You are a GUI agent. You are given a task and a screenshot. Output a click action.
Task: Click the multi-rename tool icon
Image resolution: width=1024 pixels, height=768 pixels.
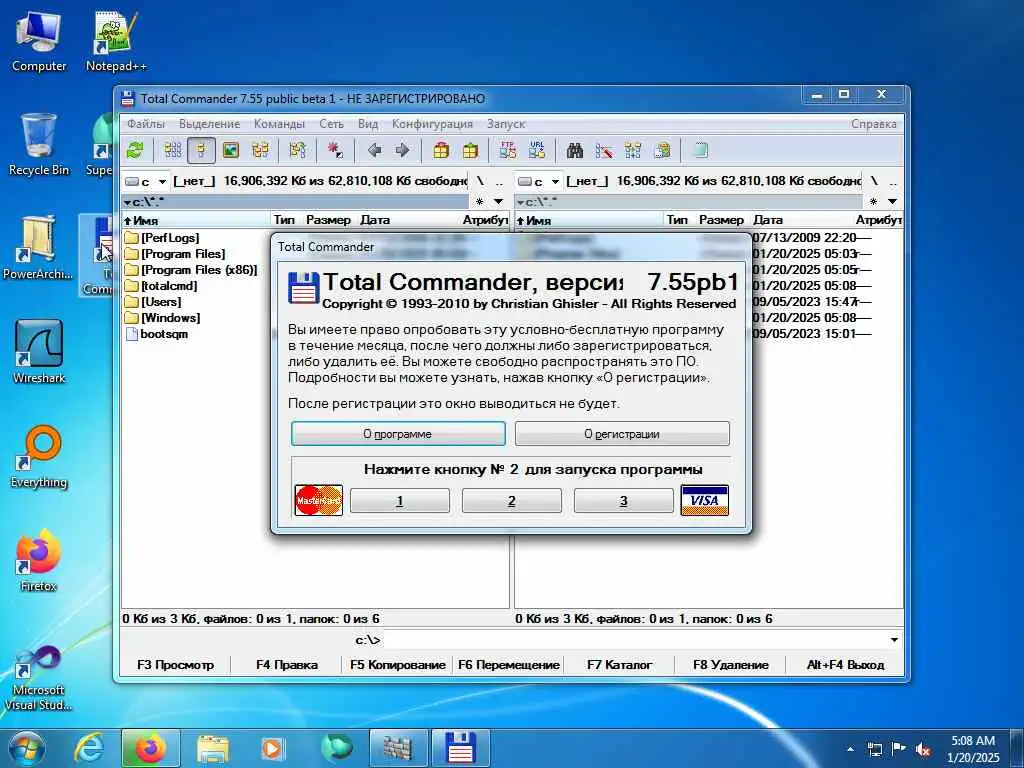tap(604, 151)
